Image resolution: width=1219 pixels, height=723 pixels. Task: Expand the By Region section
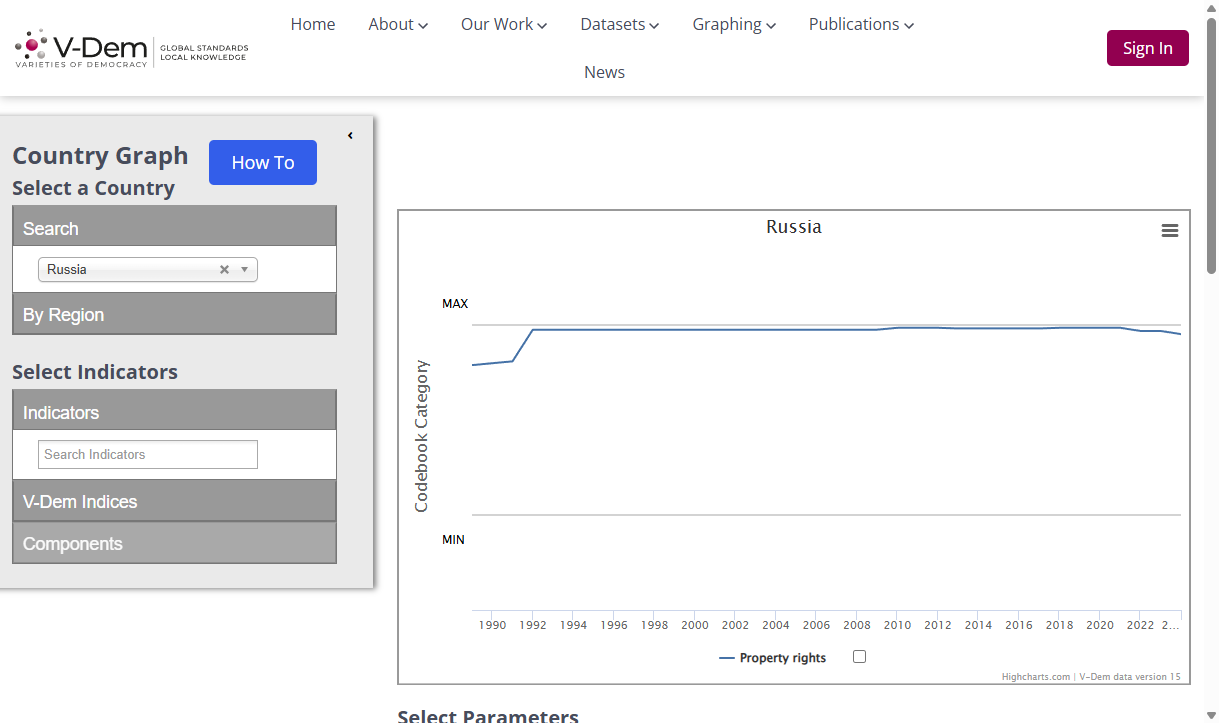[174, 314]
